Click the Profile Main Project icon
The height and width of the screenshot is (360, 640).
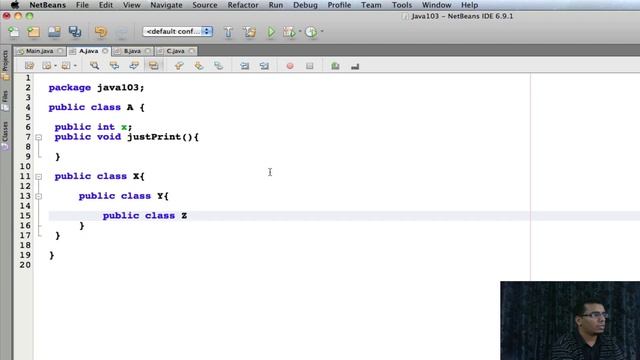pos(311,32)
